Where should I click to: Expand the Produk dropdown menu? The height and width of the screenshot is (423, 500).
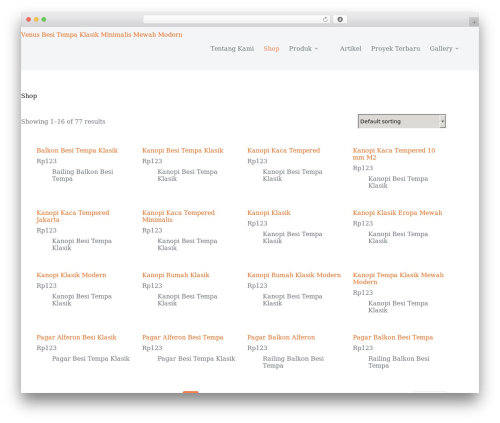pyautogui.click(x=303, y=49)
